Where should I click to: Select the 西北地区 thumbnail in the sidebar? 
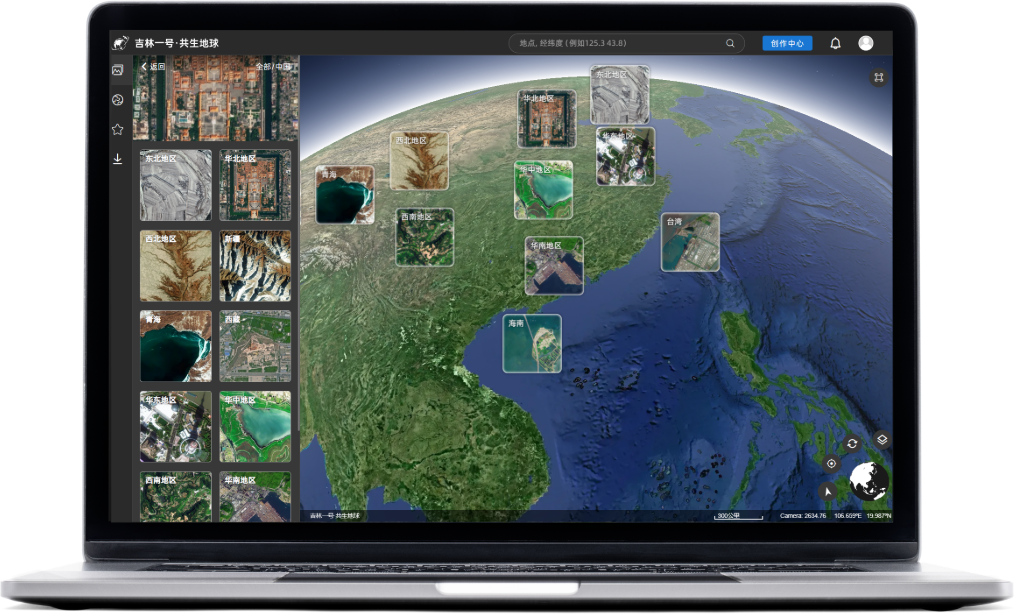tap(176, 266)
